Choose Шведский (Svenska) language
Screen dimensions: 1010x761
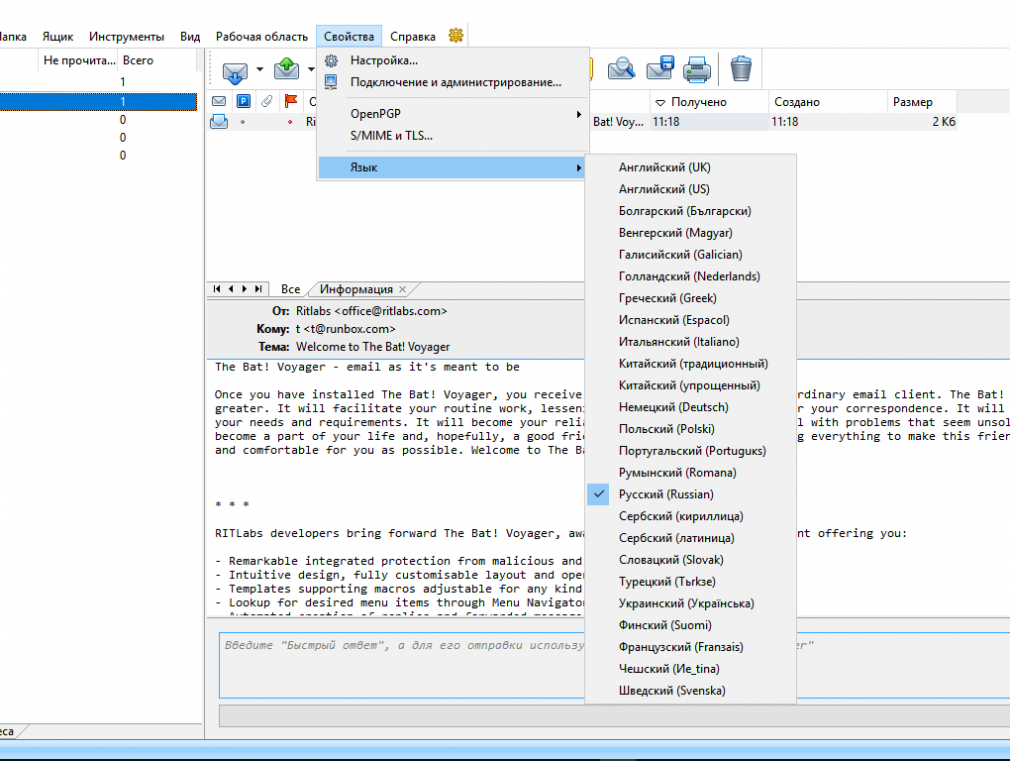coord(691,691)
